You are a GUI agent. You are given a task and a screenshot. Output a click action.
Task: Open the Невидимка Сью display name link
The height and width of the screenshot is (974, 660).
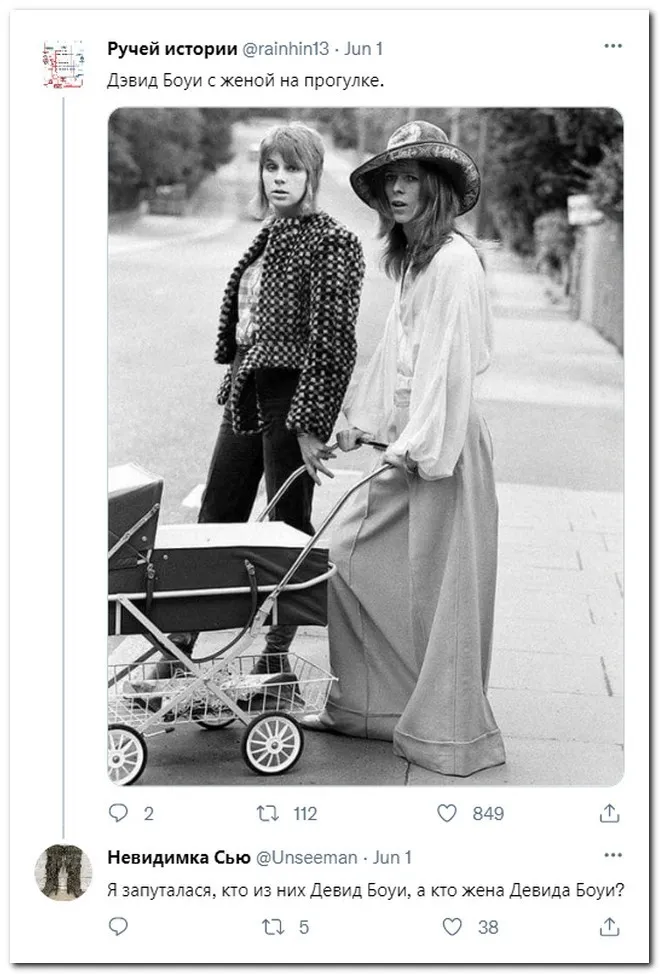pos(179,857)
